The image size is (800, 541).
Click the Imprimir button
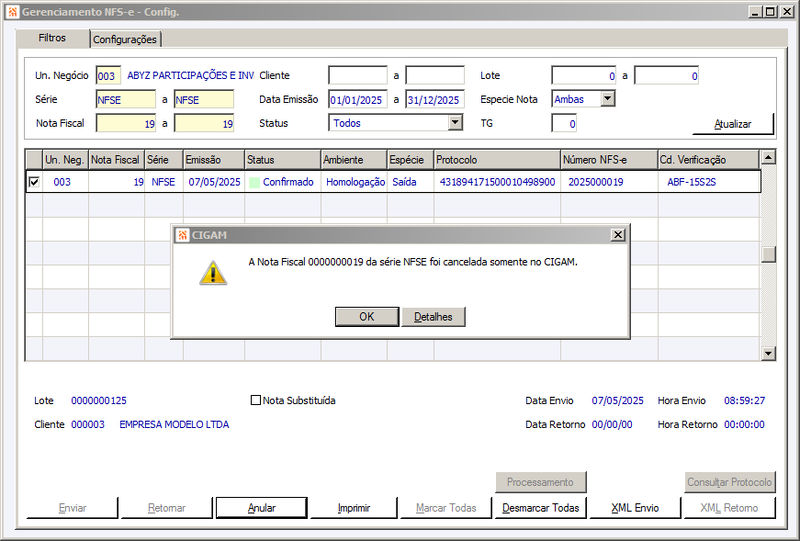(354, 508)
